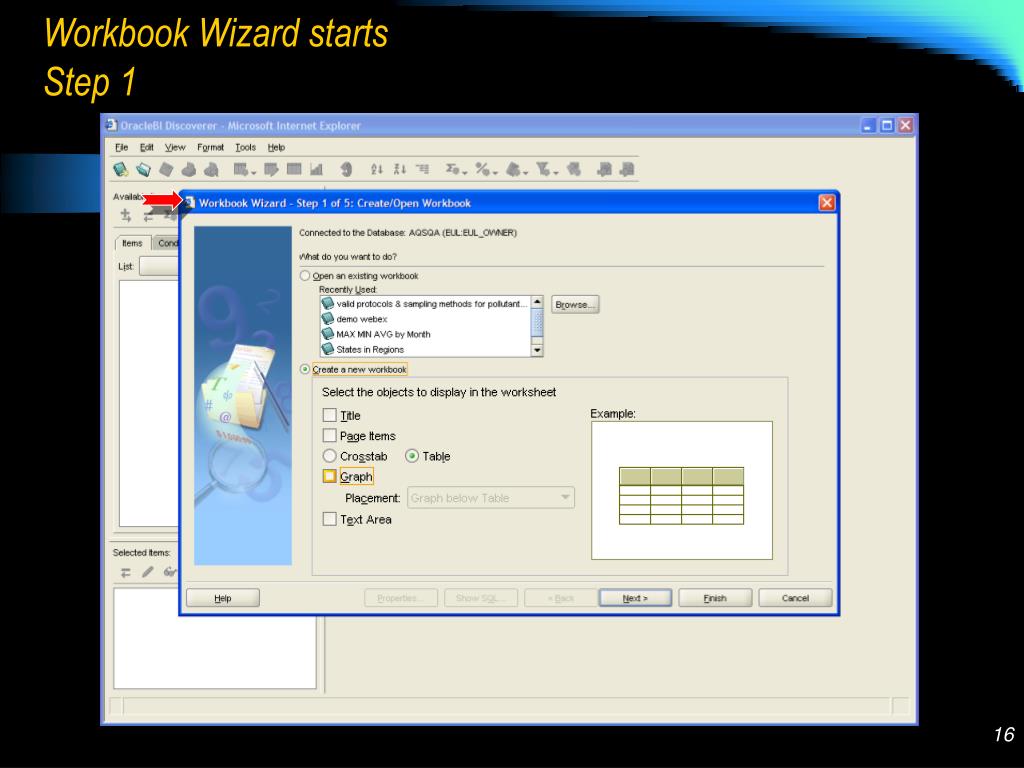
Task: Click the first icon under Selected Items label
Action: [x=126, y=573]
